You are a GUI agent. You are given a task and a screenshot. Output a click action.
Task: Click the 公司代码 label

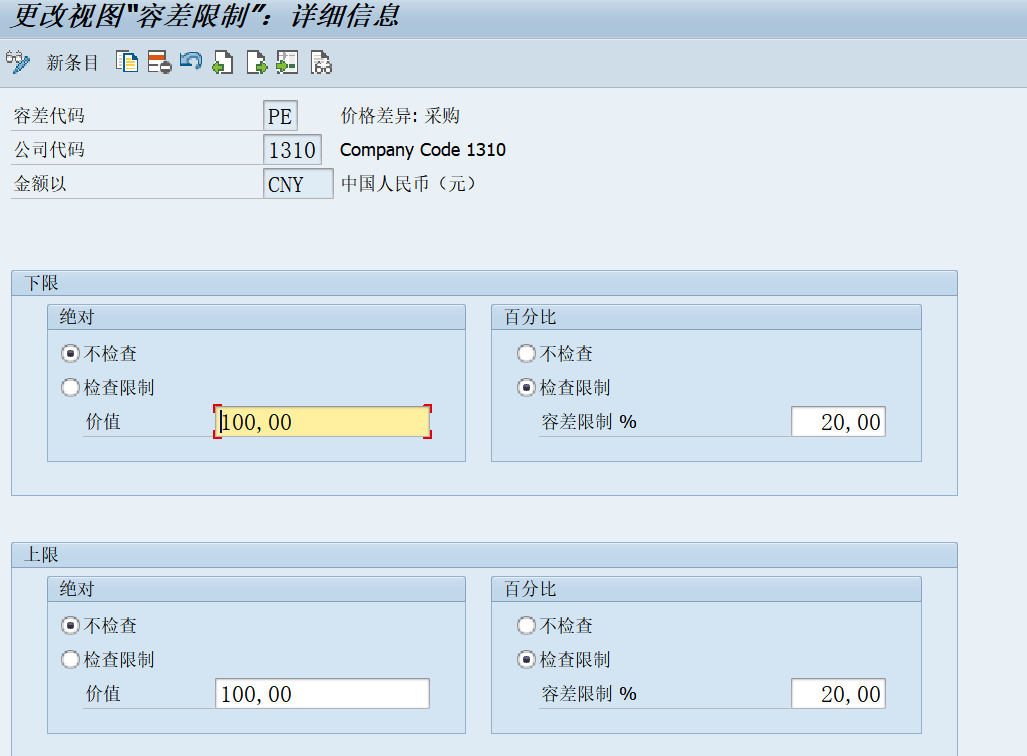tap(50, 150)
